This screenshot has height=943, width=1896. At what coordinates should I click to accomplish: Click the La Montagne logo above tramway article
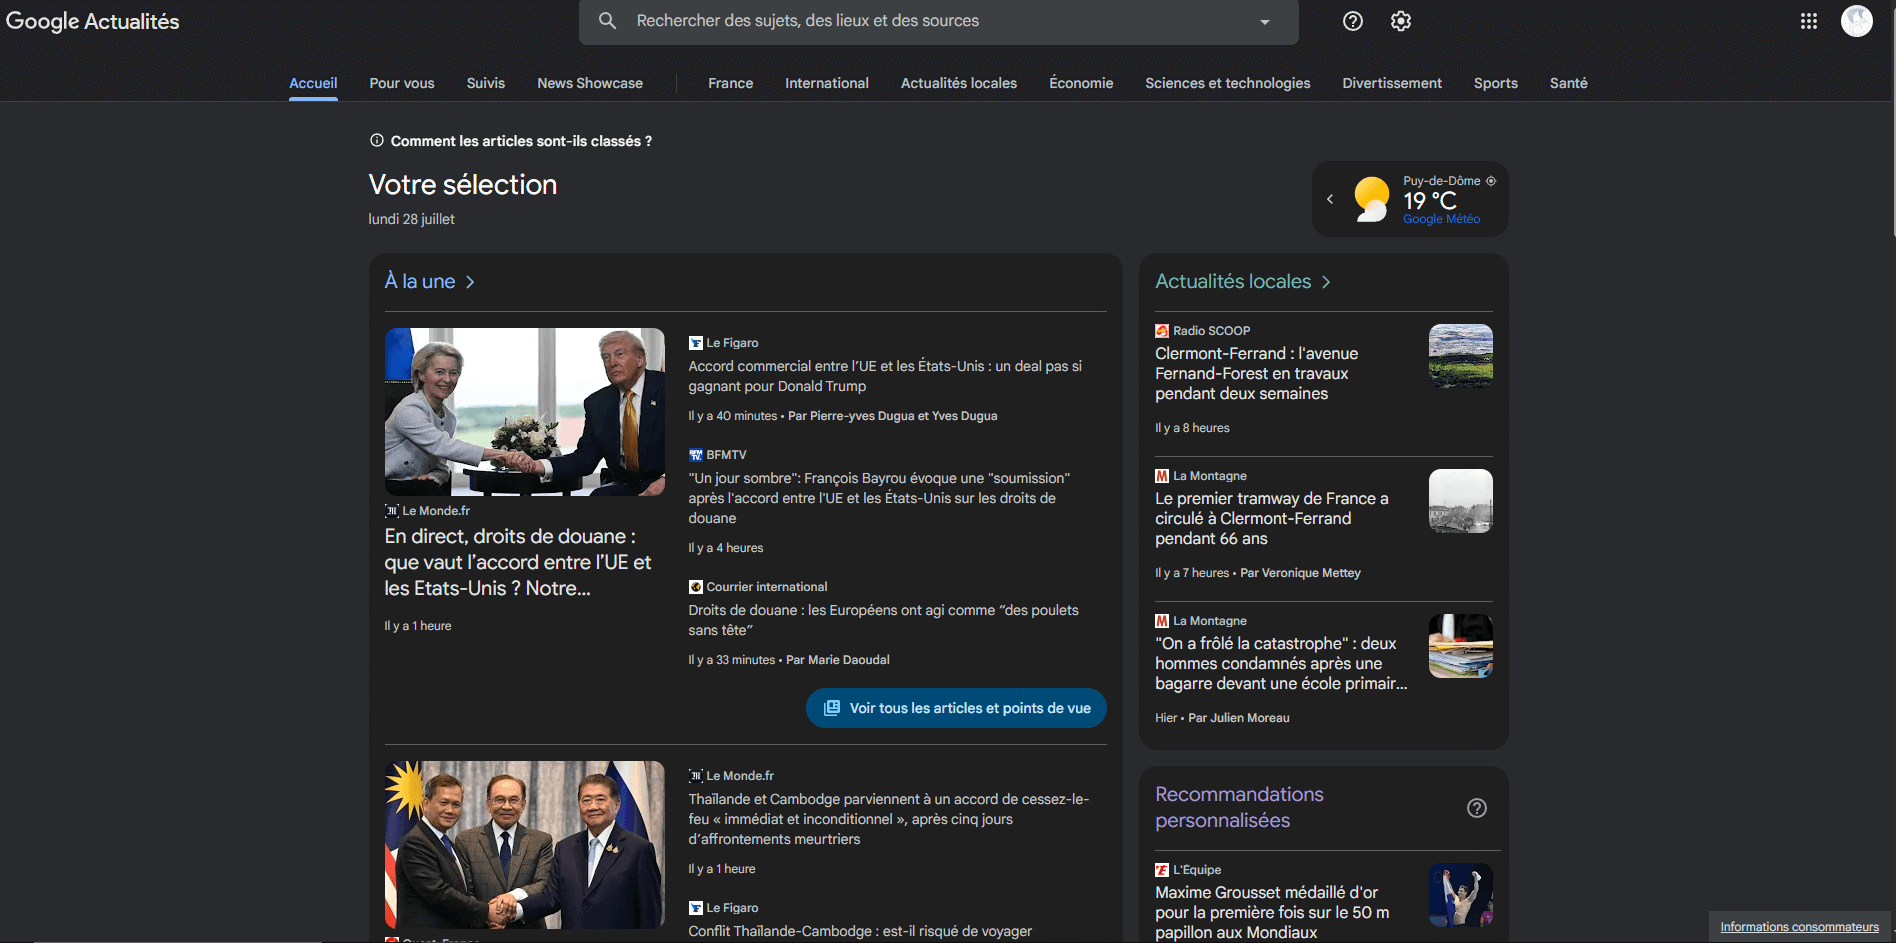click(x=1162, y=476)
